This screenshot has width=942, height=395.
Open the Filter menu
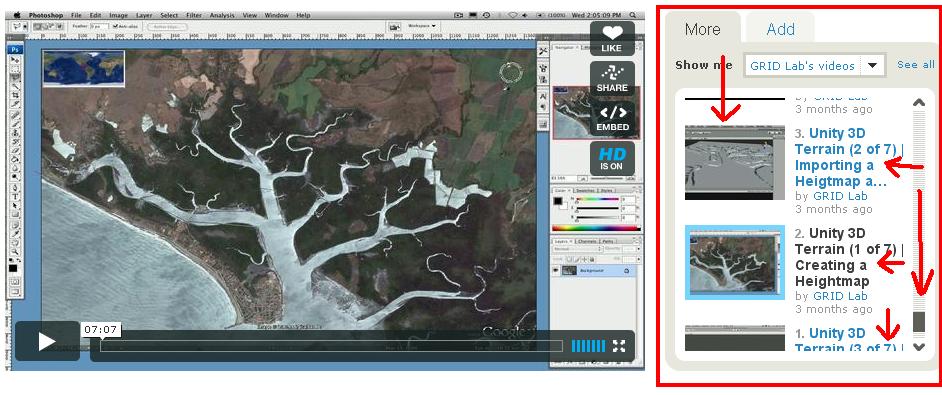pos(193,15)
